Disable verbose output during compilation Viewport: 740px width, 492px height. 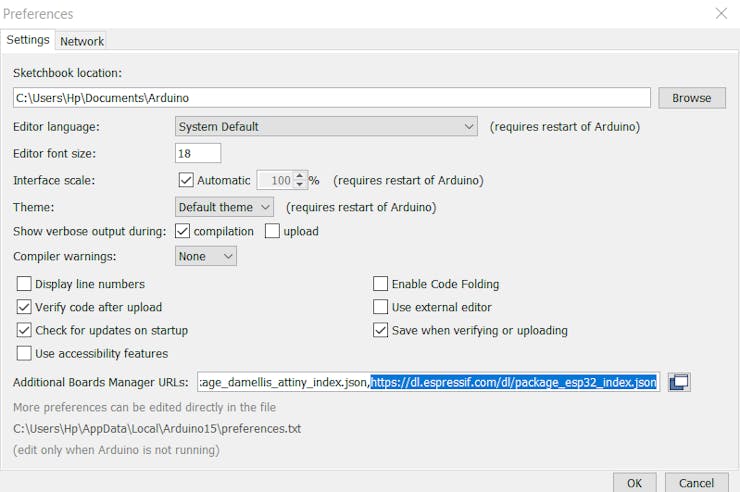(x=182, y=231)
